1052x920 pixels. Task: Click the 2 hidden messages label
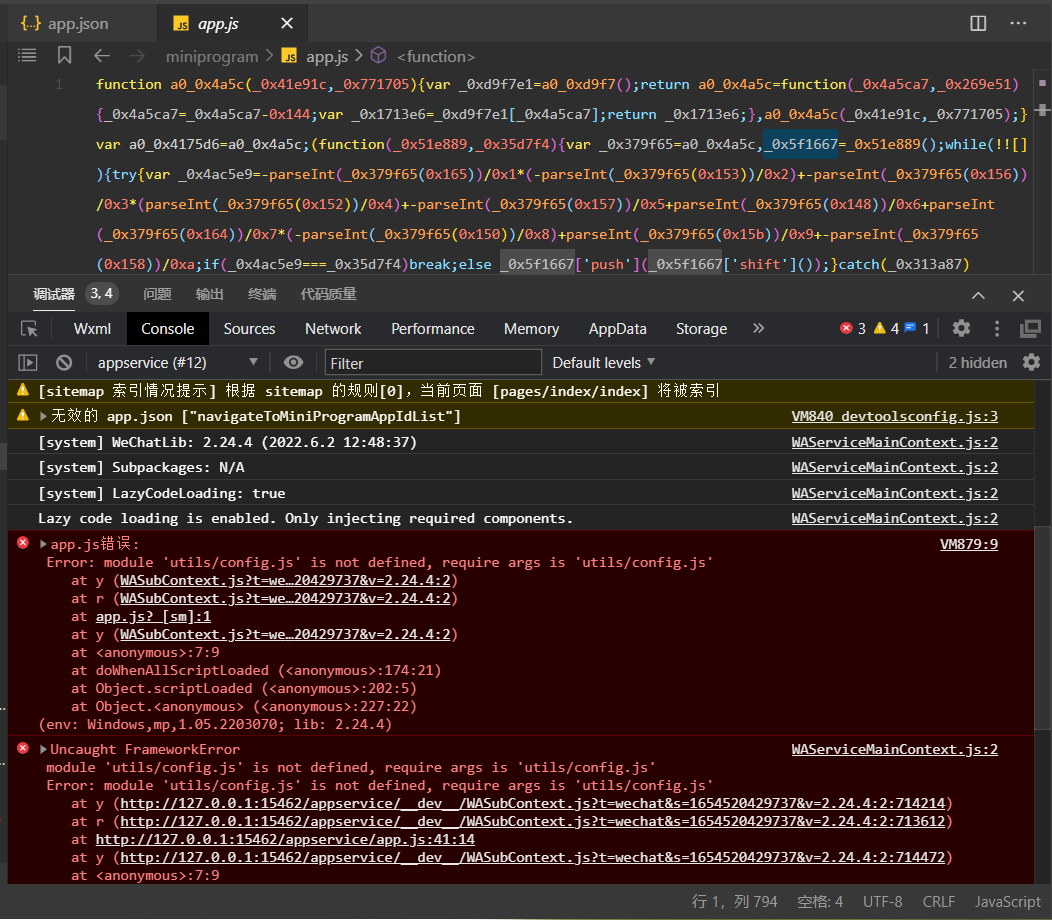978,363
